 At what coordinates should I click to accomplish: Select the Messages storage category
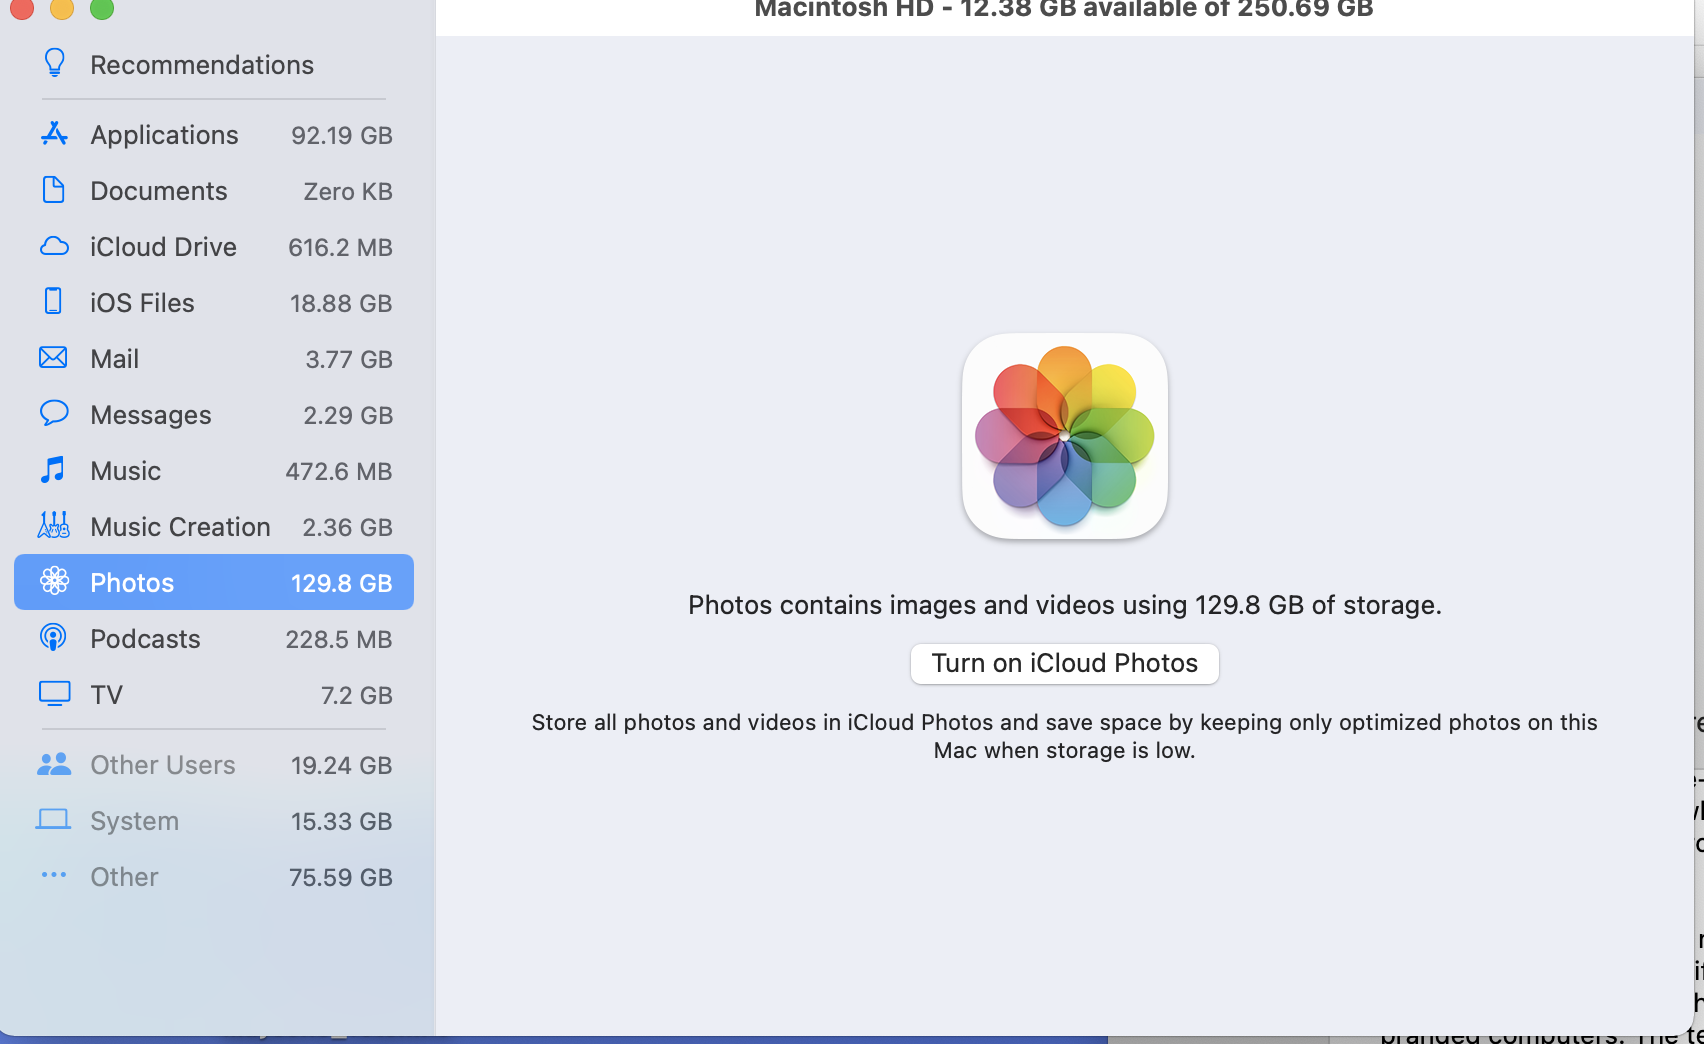pyautogui.click(x=214, y=414)
